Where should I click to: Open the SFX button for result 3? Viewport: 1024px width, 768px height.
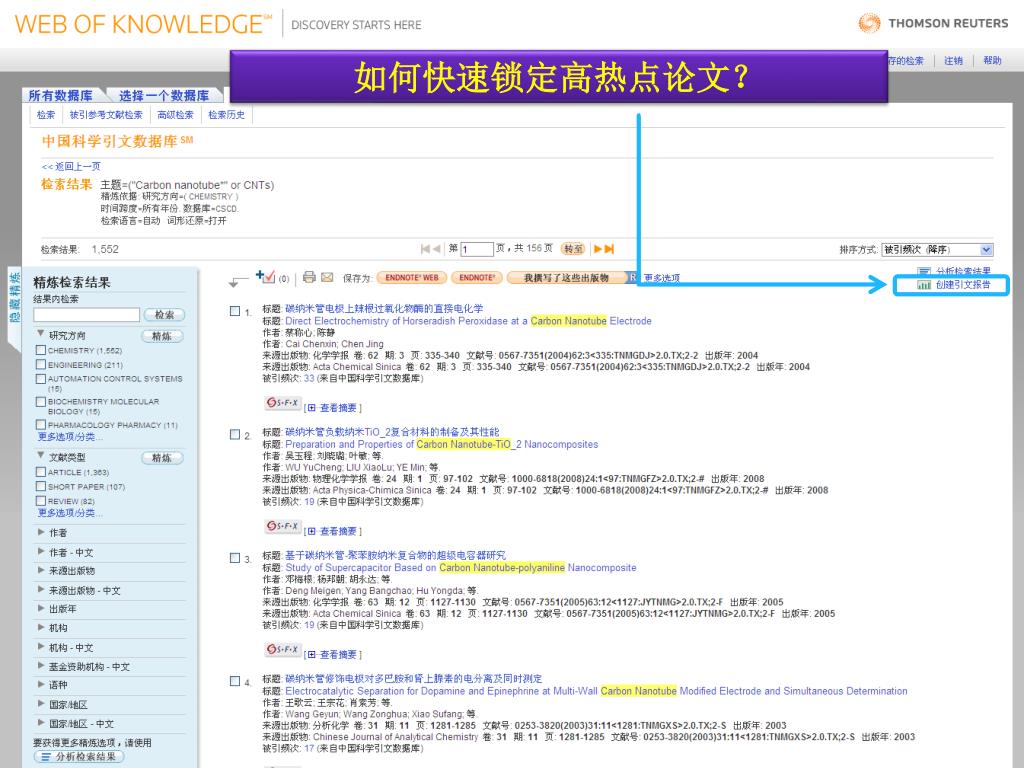283,650
